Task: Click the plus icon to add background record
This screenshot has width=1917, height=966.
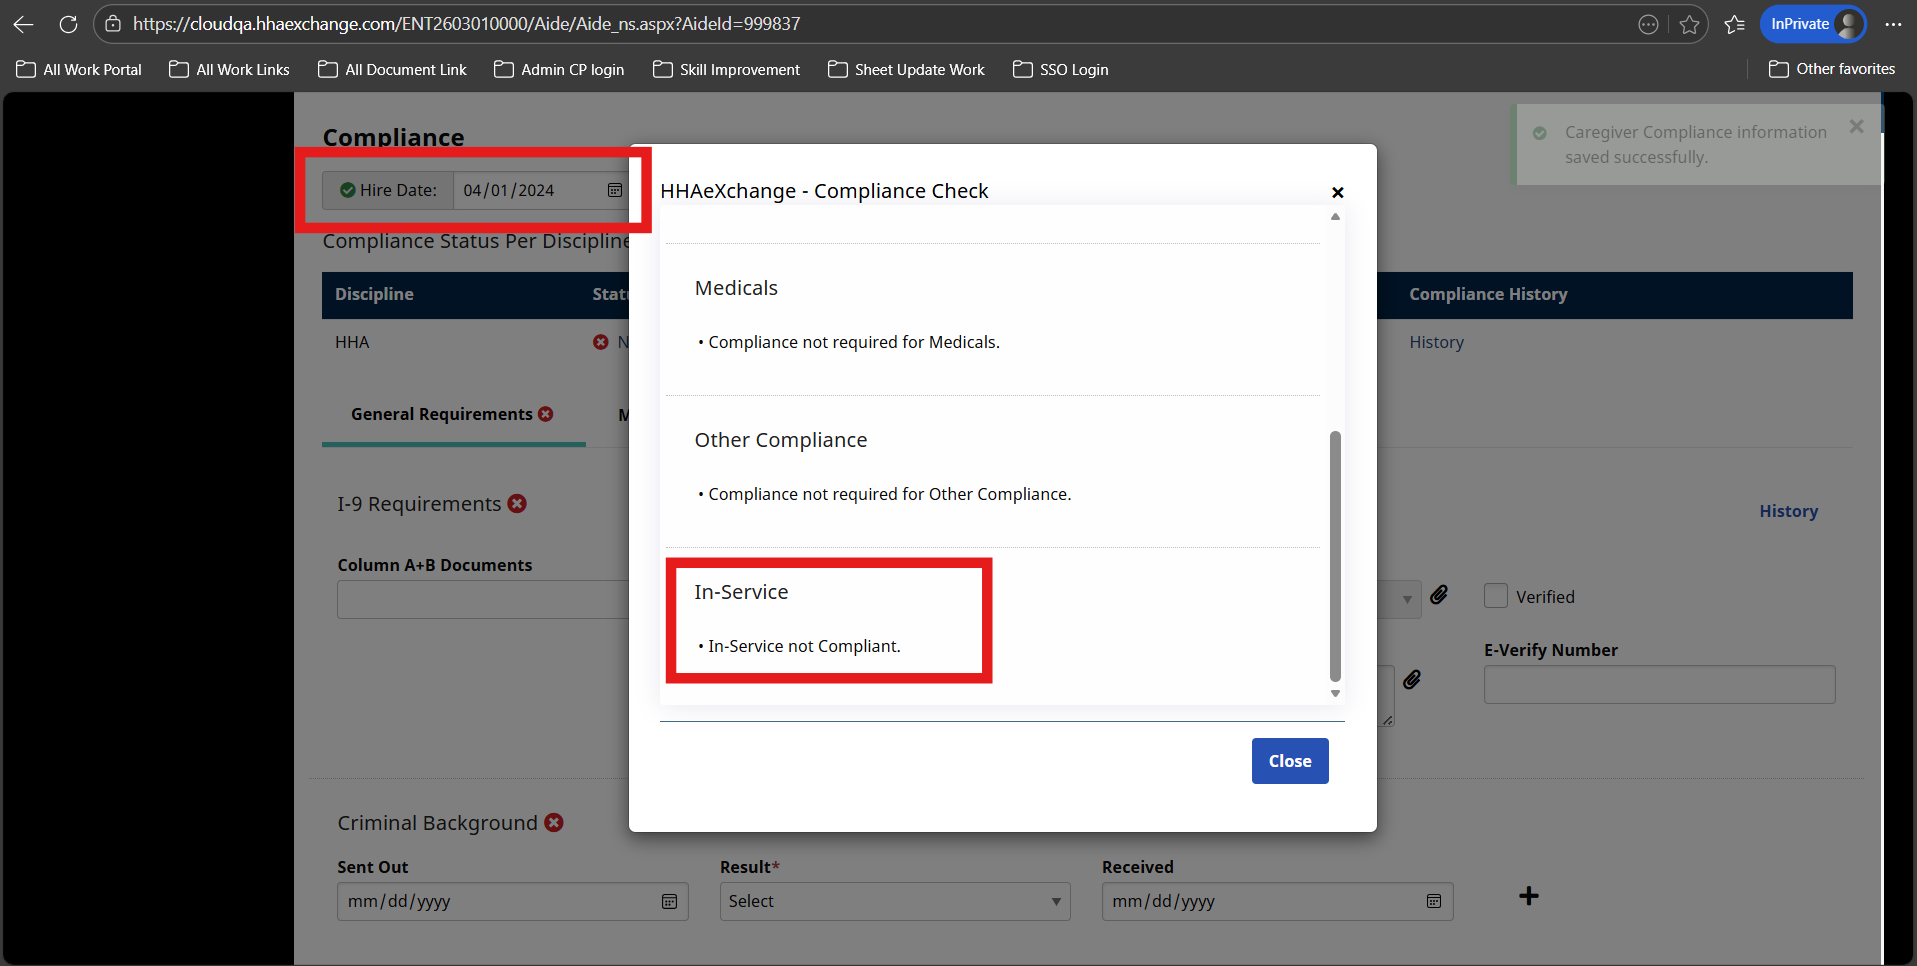Action: [1528, 896]
